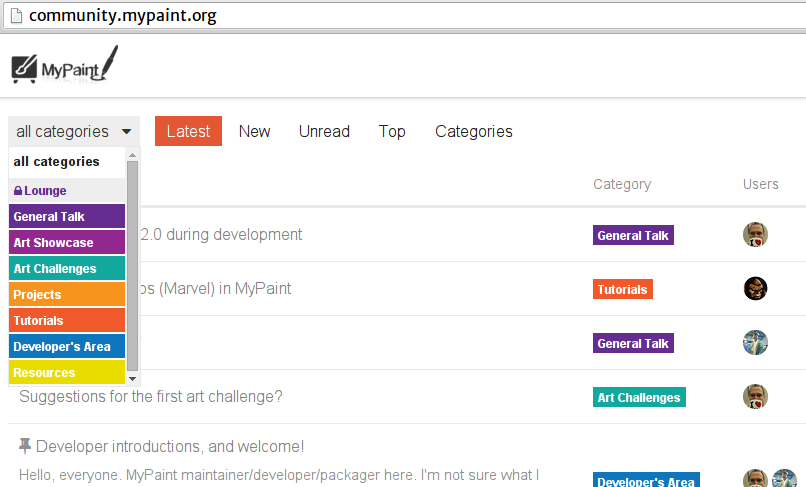806x487 pixels.
Task: Click General Talk badge in third topic row
Action: tap(633, 343)
